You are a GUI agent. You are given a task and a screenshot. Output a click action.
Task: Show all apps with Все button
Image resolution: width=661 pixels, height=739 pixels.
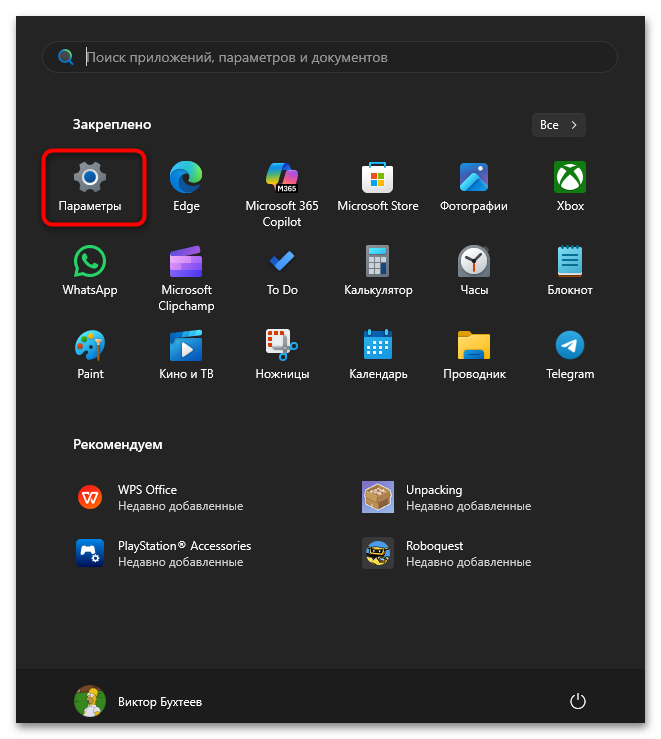click(559, 125)
